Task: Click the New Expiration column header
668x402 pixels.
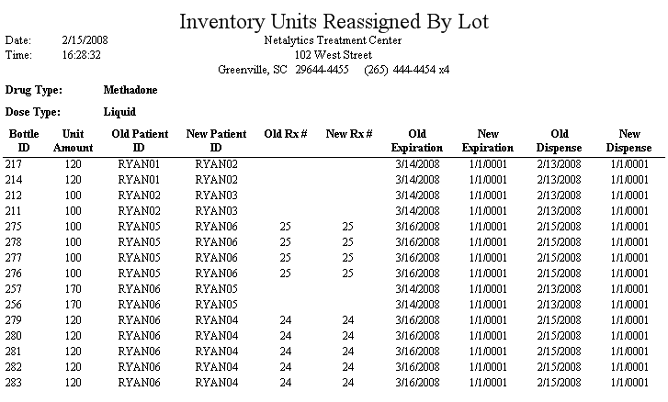Action: click(487, 141)
